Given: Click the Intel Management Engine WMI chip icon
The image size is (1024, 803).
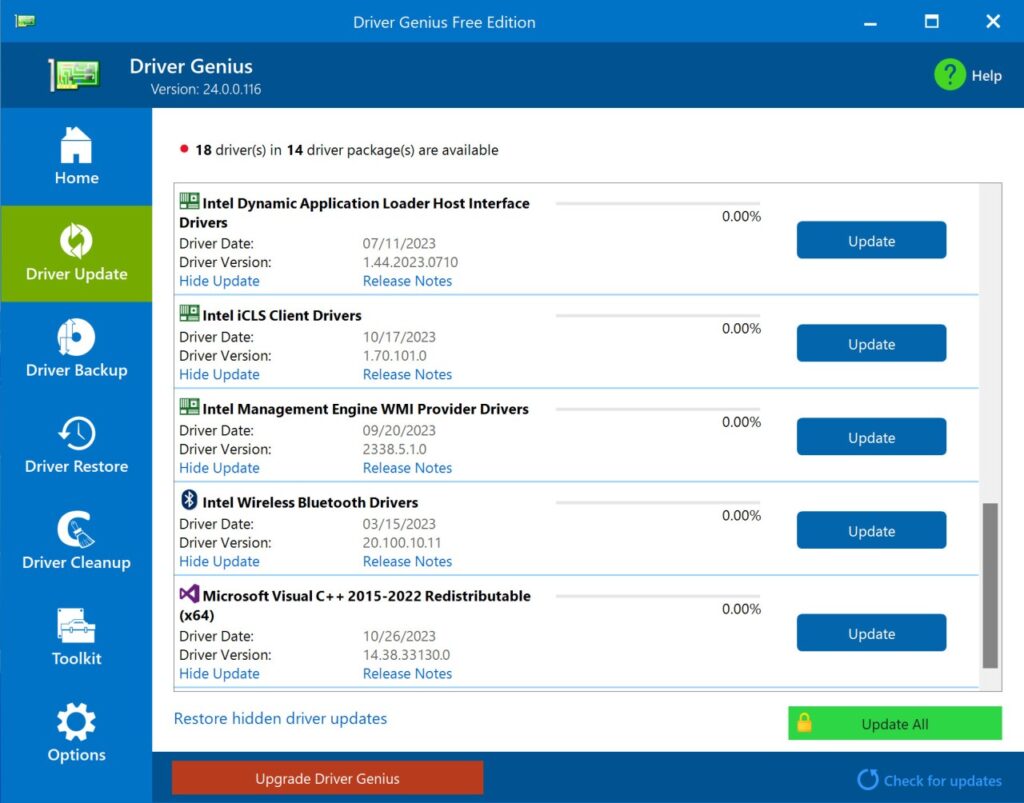Looking at the screenshot, I should pos(189,407).
